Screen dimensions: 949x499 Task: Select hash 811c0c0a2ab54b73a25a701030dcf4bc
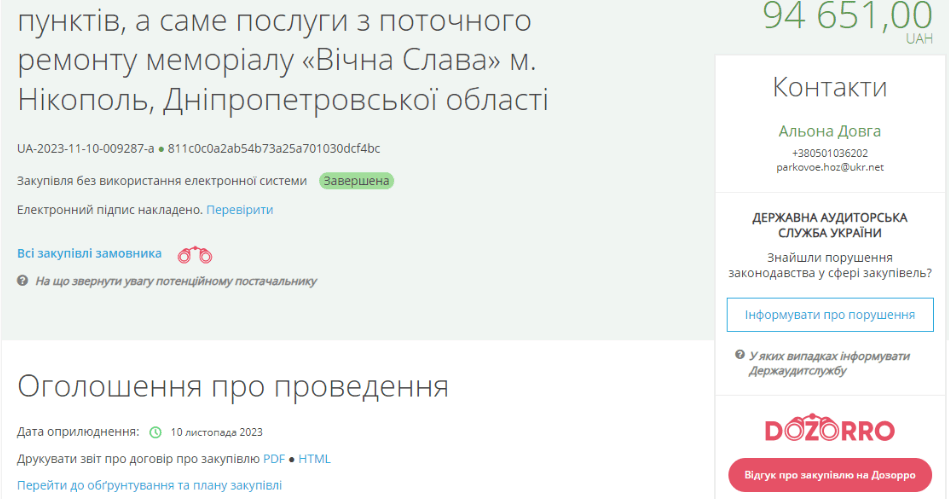pyautogui.click(x=274, y=149)
